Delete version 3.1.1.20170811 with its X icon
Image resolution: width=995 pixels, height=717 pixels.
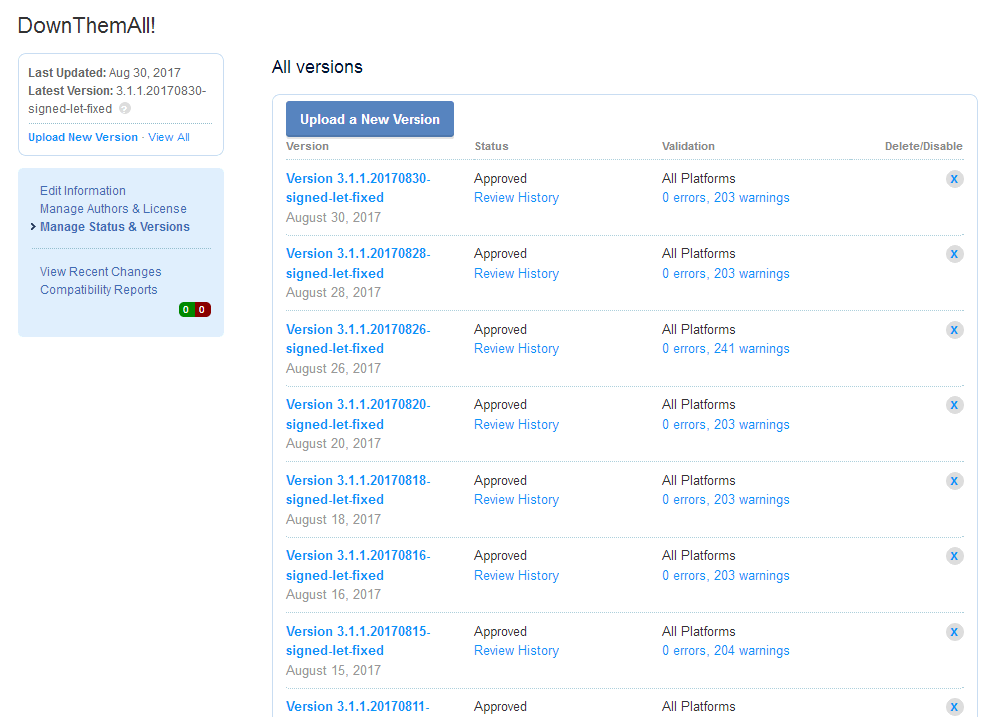tap(954, 707)
